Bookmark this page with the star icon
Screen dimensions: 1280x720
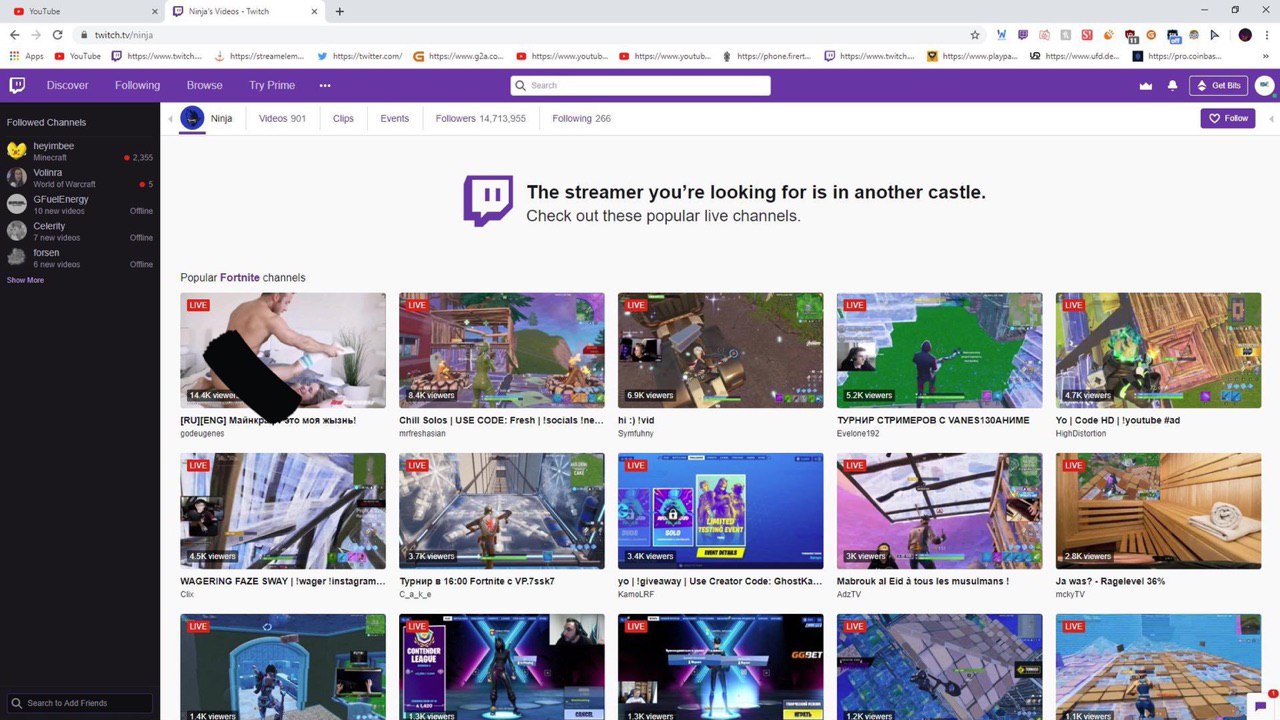(975, 35)
